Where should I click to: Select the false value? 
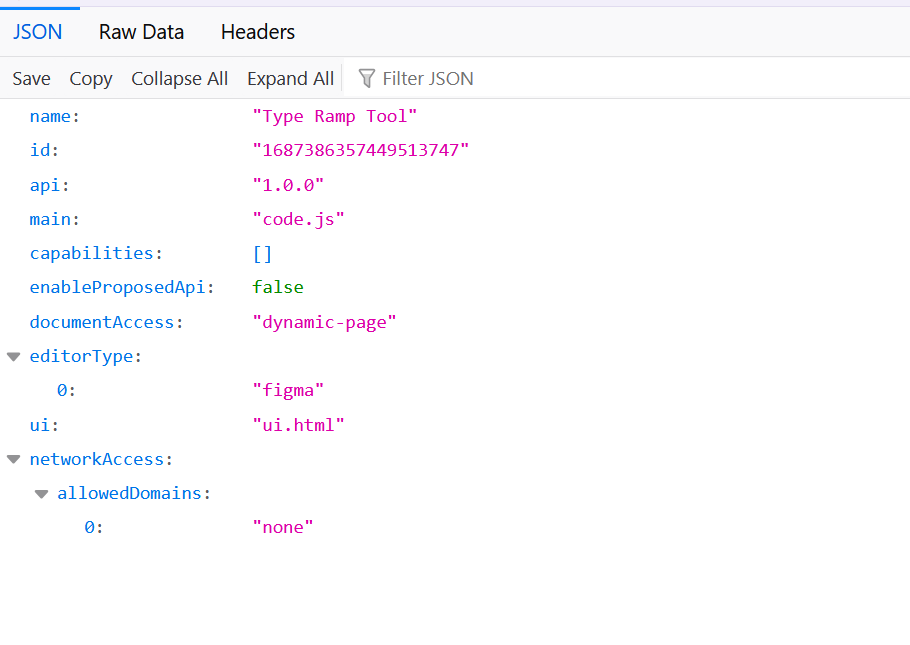pos(278,287)
